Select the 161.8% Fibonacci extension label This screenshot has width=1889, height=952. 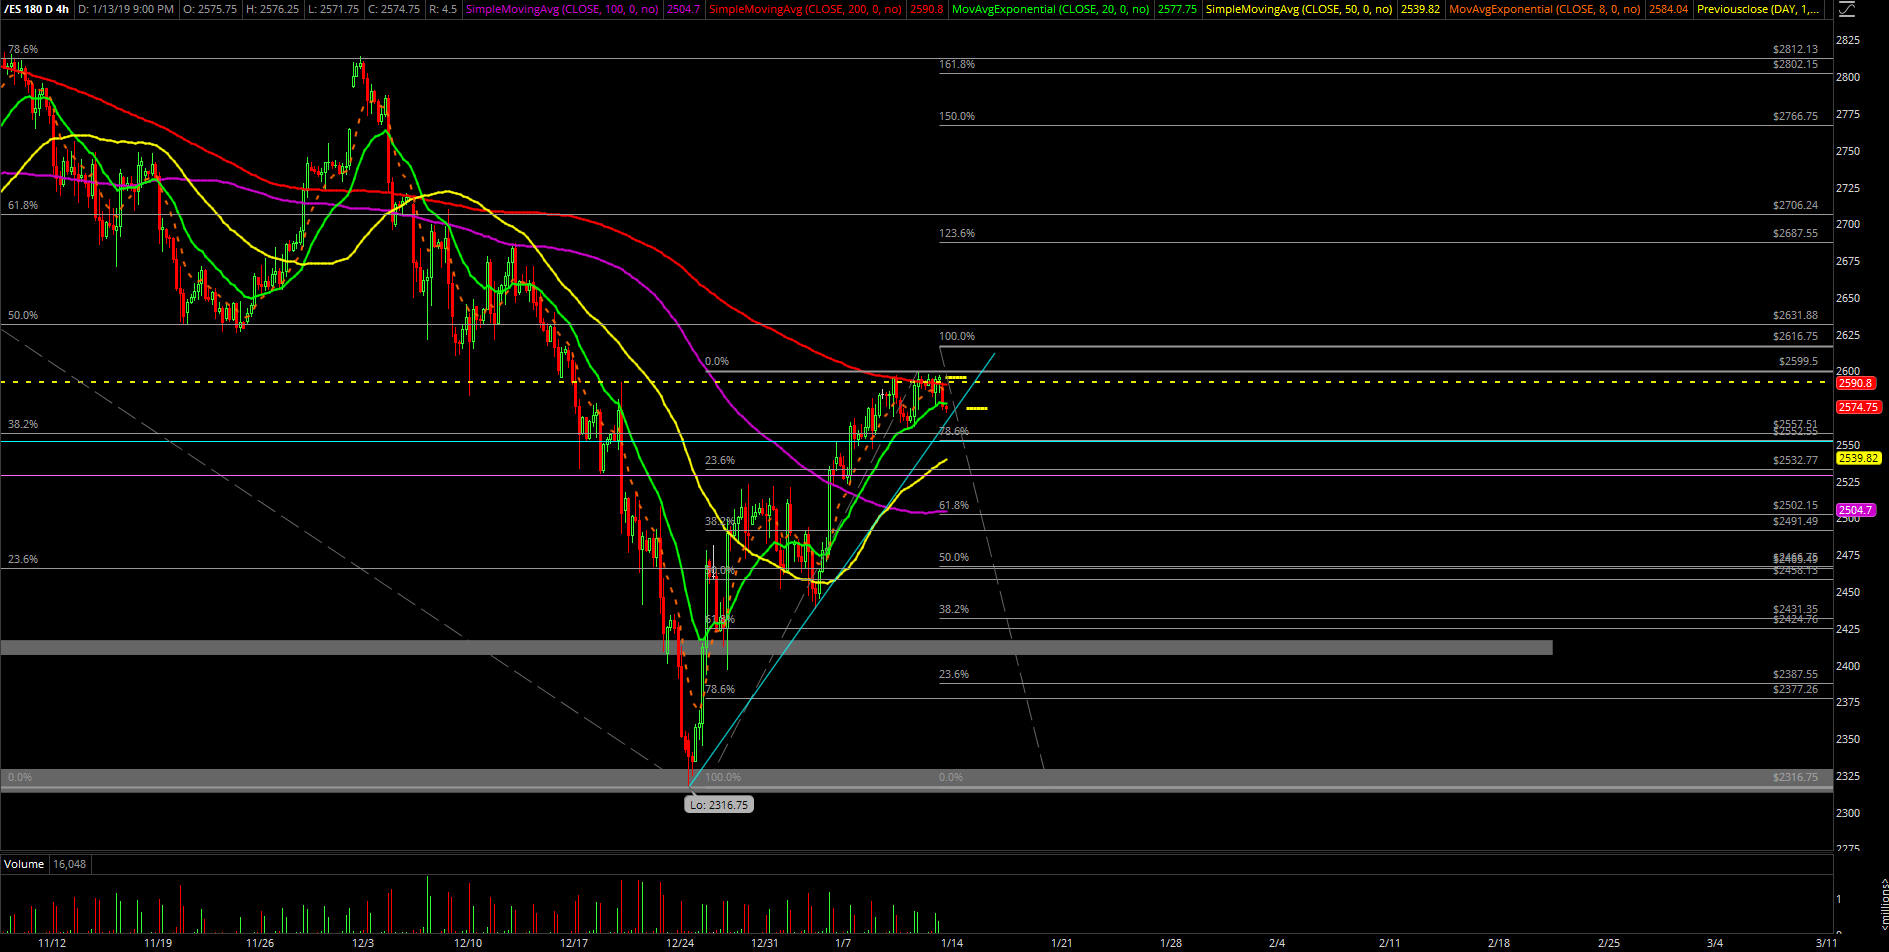(x=957, y=64)
